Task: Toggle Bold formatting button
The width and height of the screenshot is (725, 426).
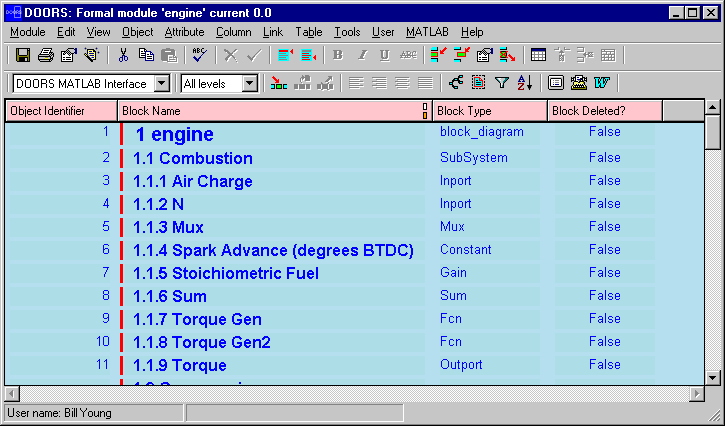Action: tap(338, 56)
